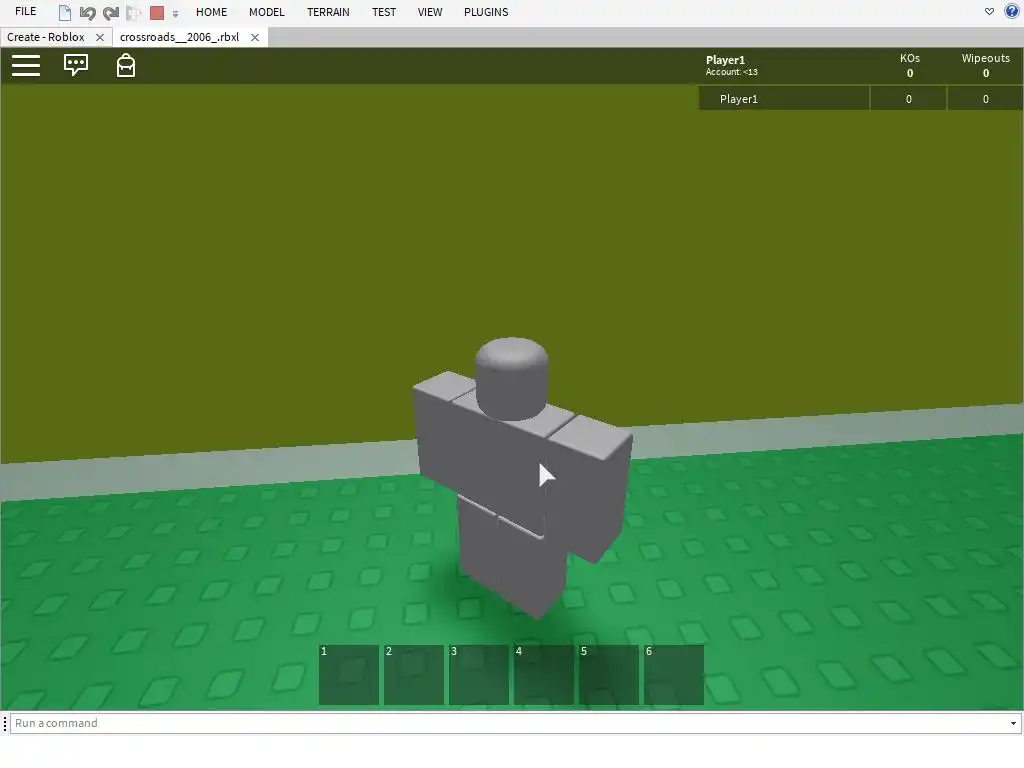Collapse the ribbon with the chevron icon

point(989,12)
